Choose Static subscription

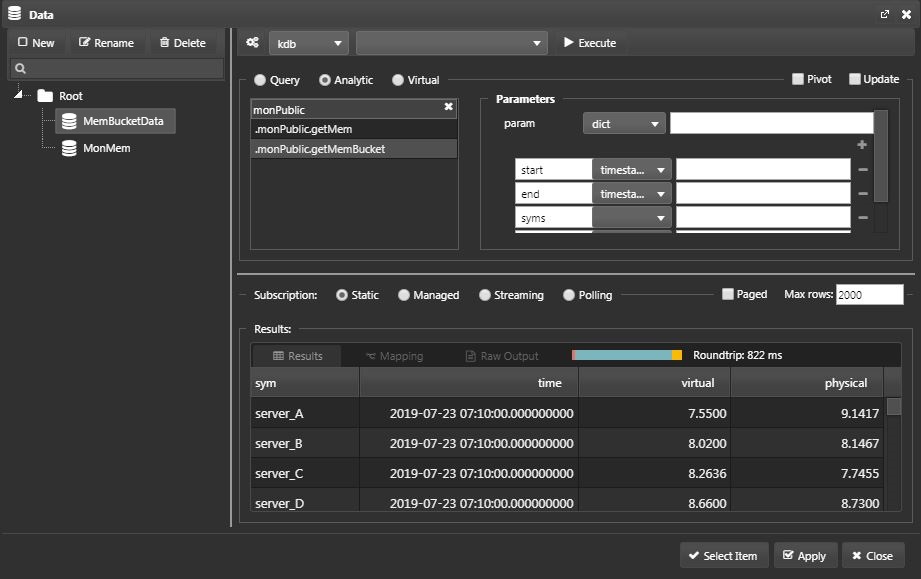click(341, 295)
